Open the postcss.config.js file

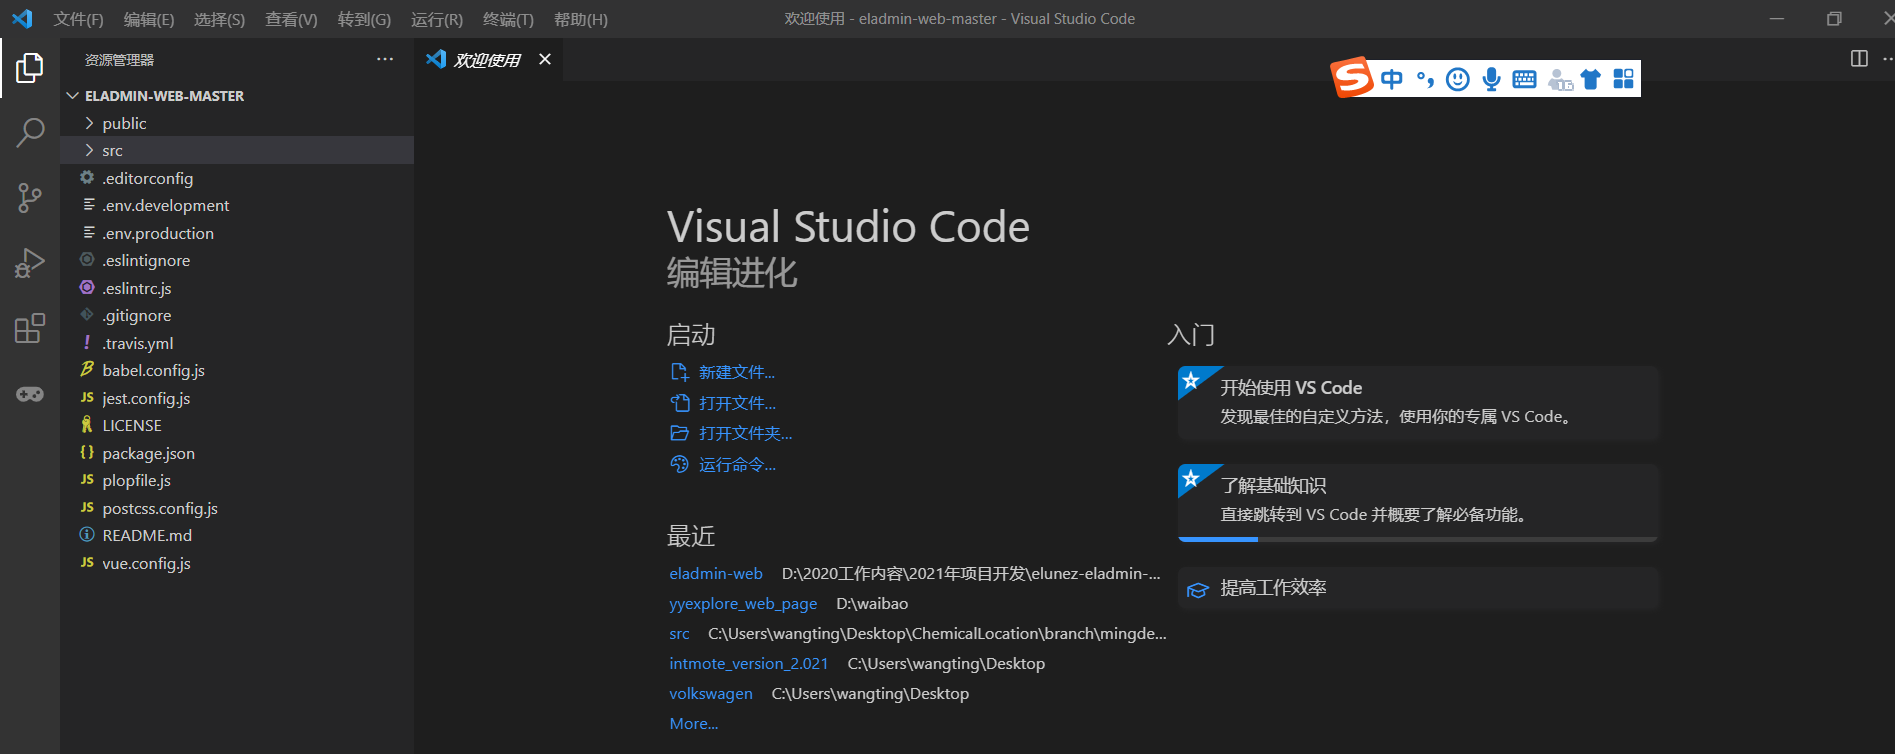237,508
